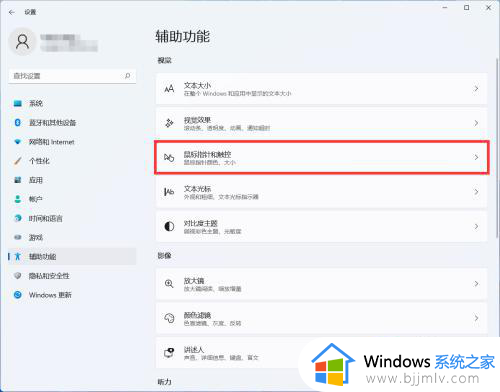The width and height of the screenshot is (500, 392).
Task: Click the 辅助功能 accessibility figure icon
Action: pos(18,256)
